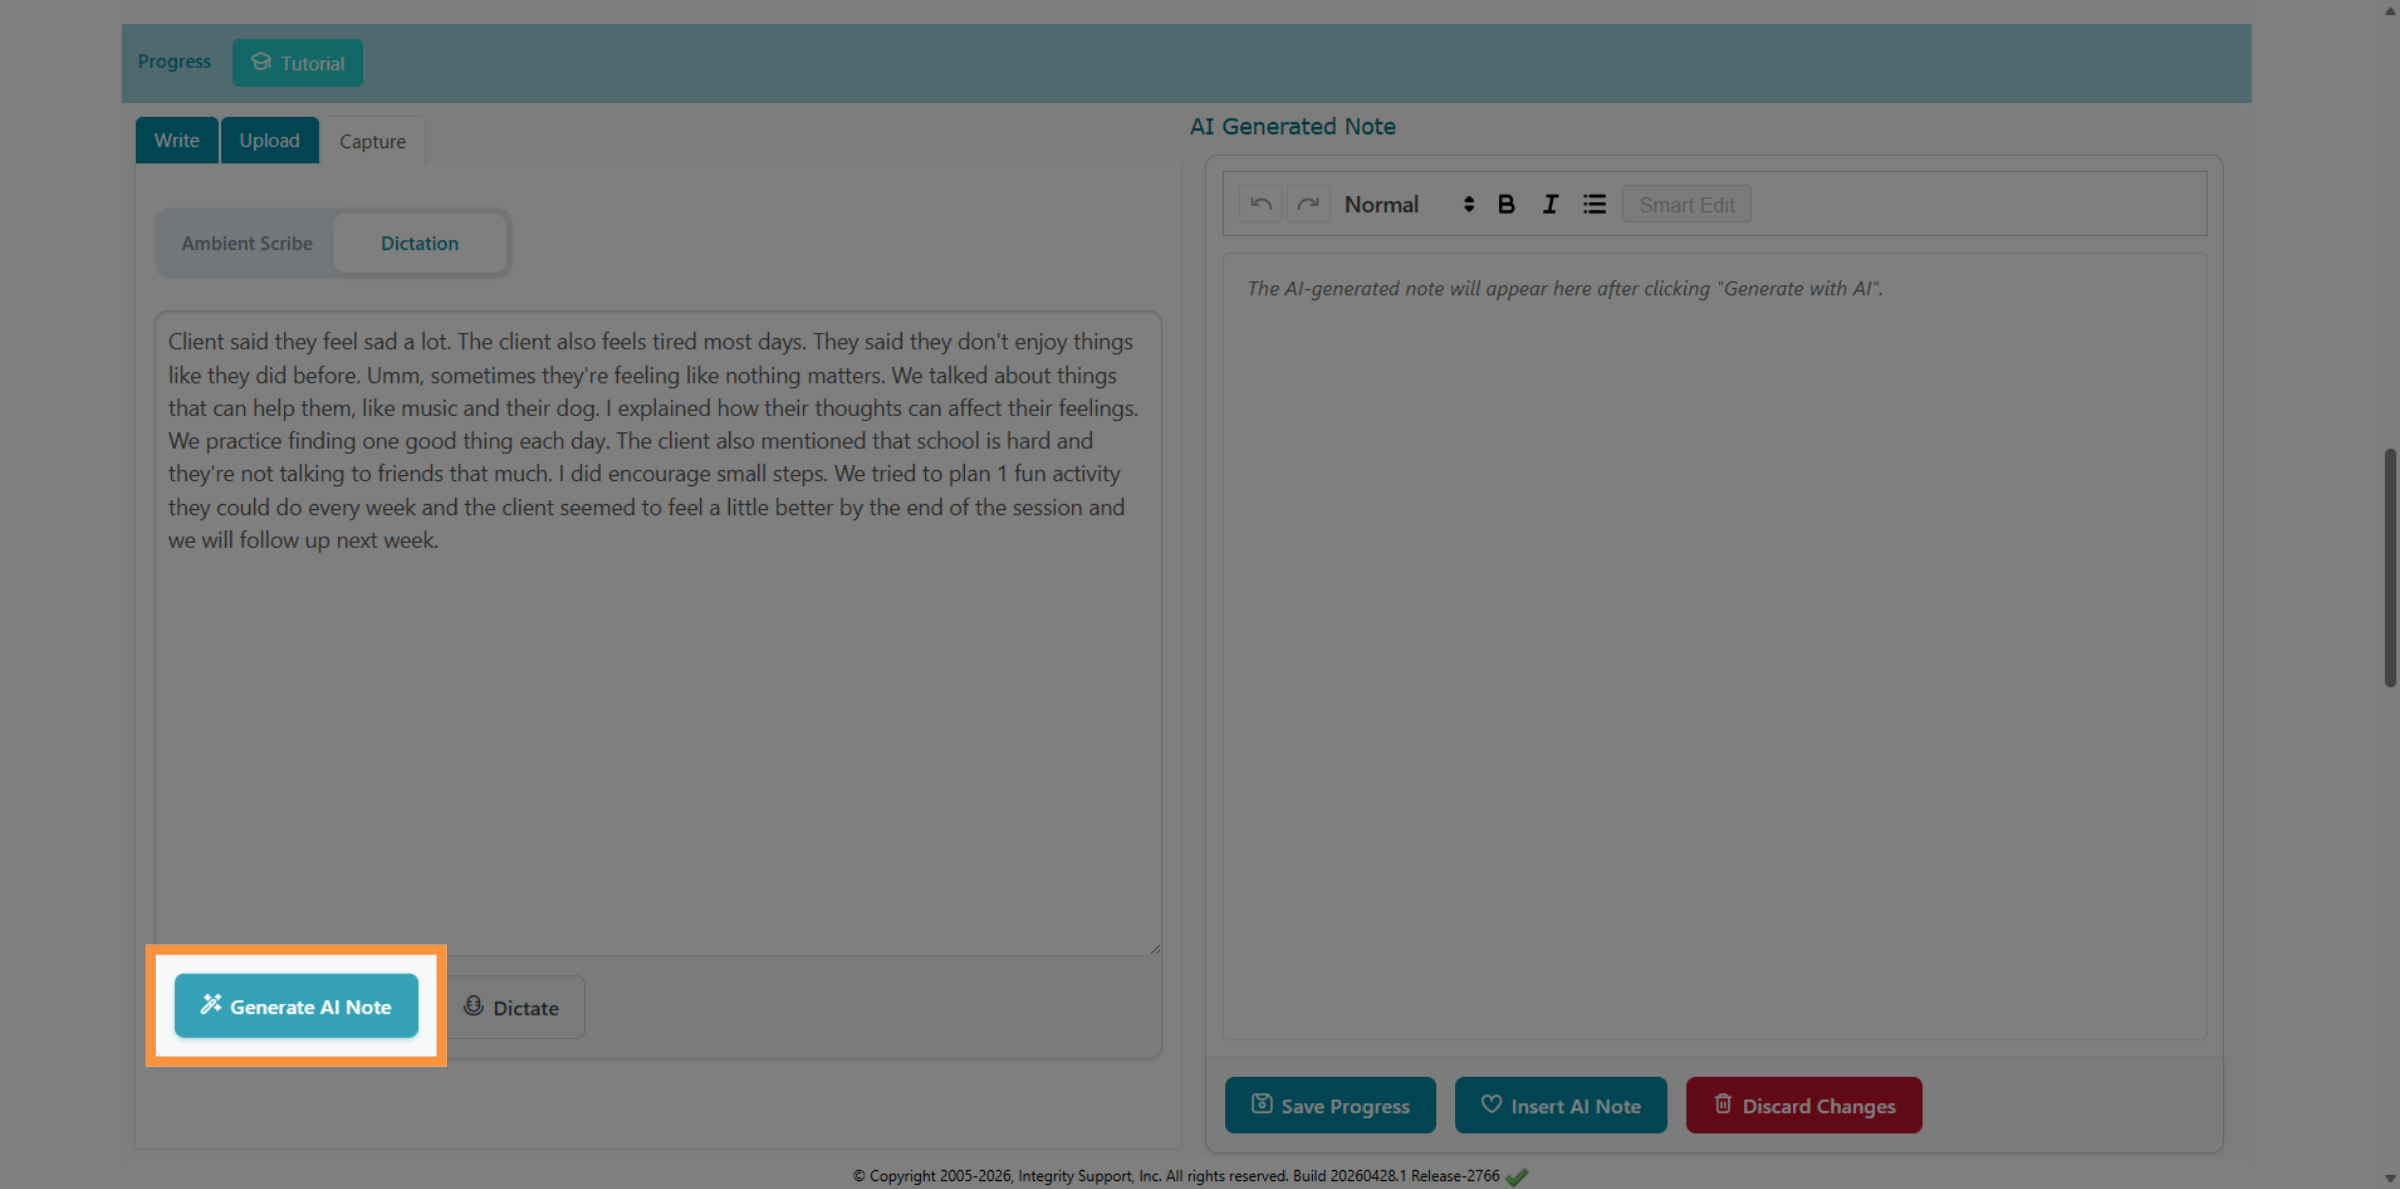2400x1189 pixels.
Task: Click the copyright footer text
Action: 1176,1176
